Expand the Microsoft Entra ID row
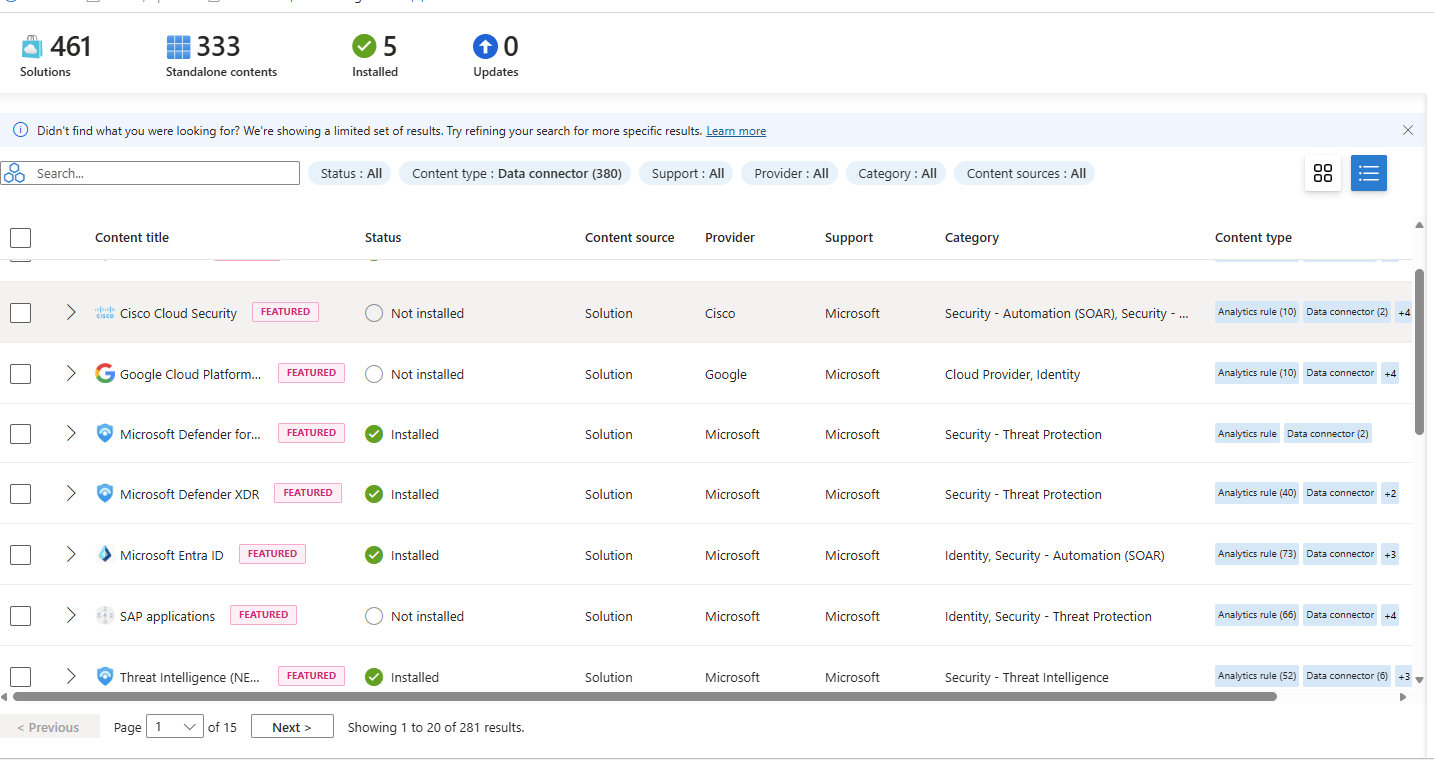The image size is (1434, 760). pos(71,554)
